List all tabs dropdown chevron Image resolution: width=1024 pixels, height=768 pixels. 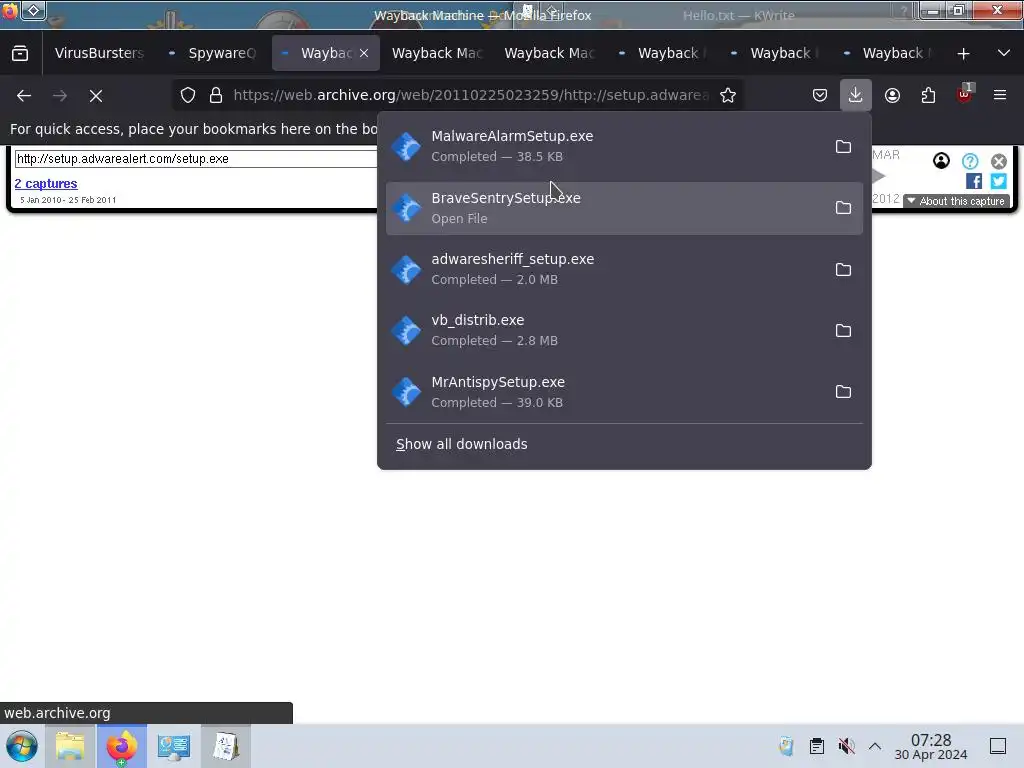[1004, 54]
